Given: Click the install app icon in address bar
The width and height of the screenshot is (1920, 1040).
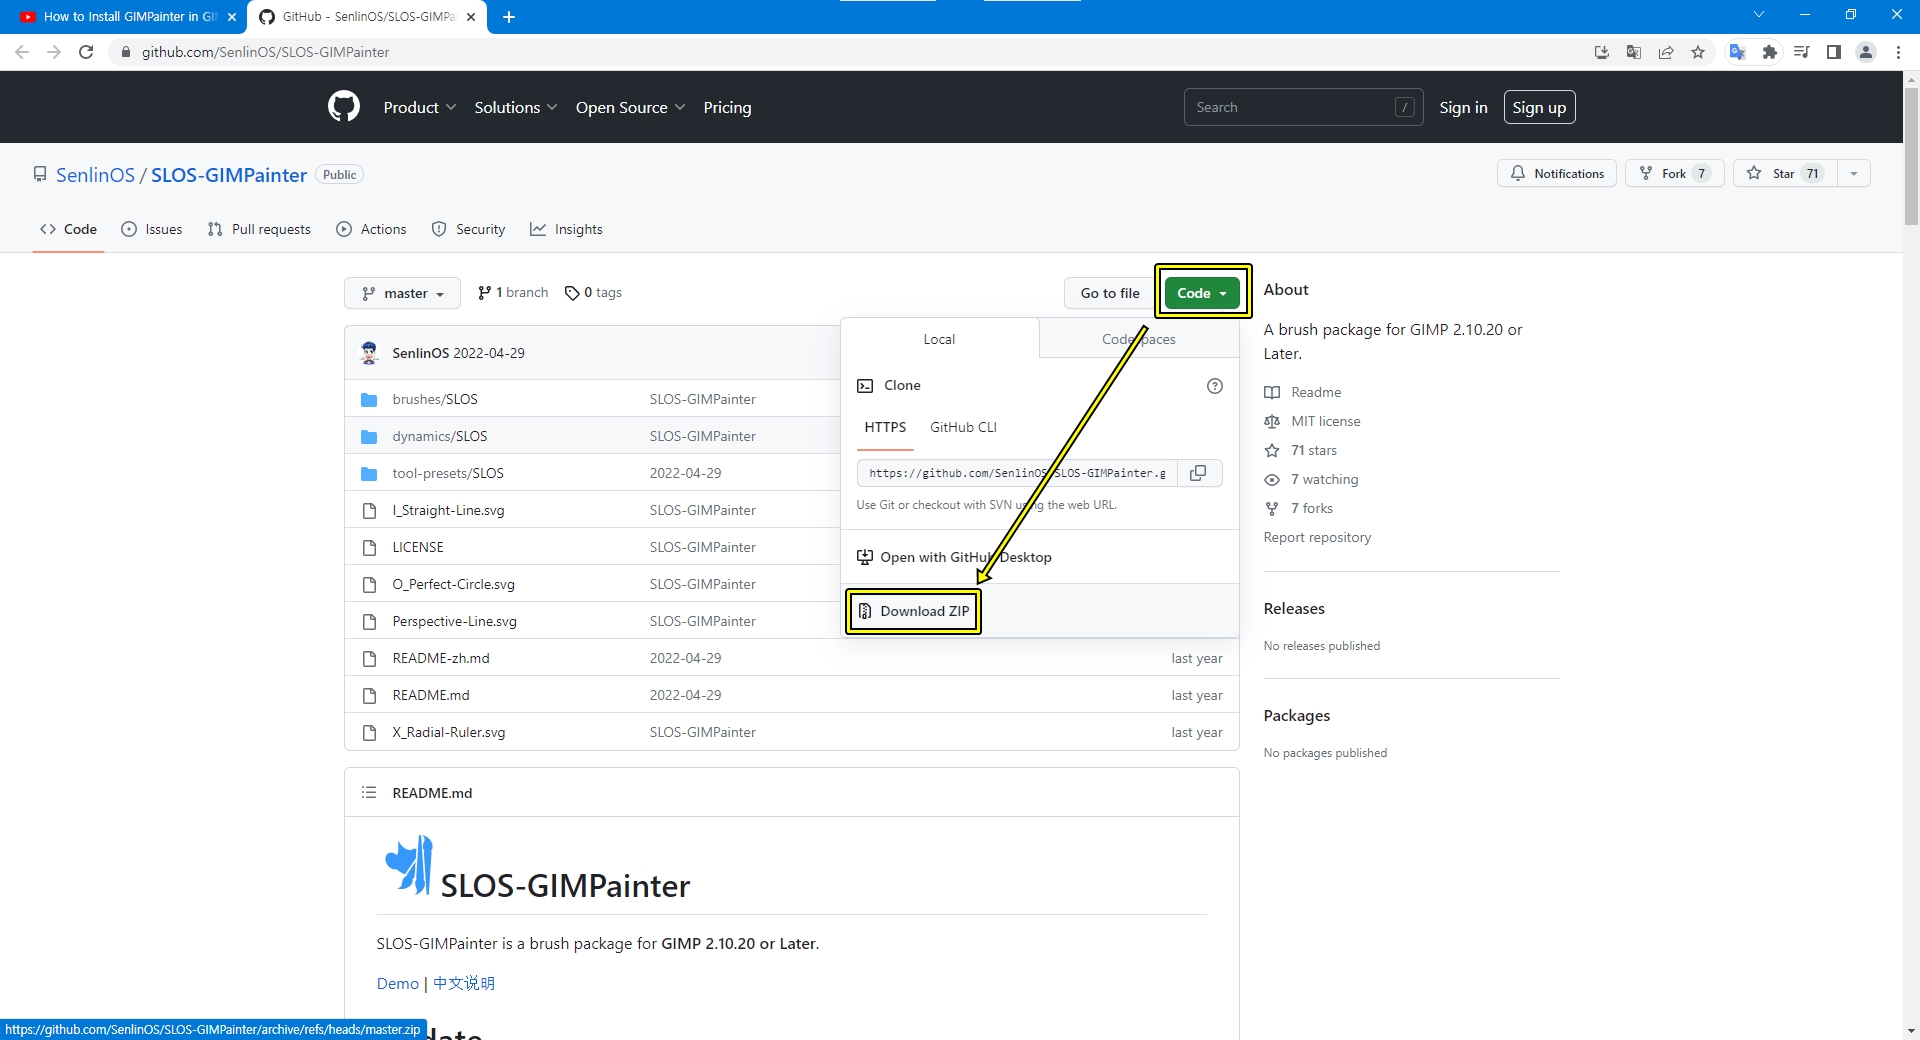Looking at the screenshot, I should [x=1602, y=52].
